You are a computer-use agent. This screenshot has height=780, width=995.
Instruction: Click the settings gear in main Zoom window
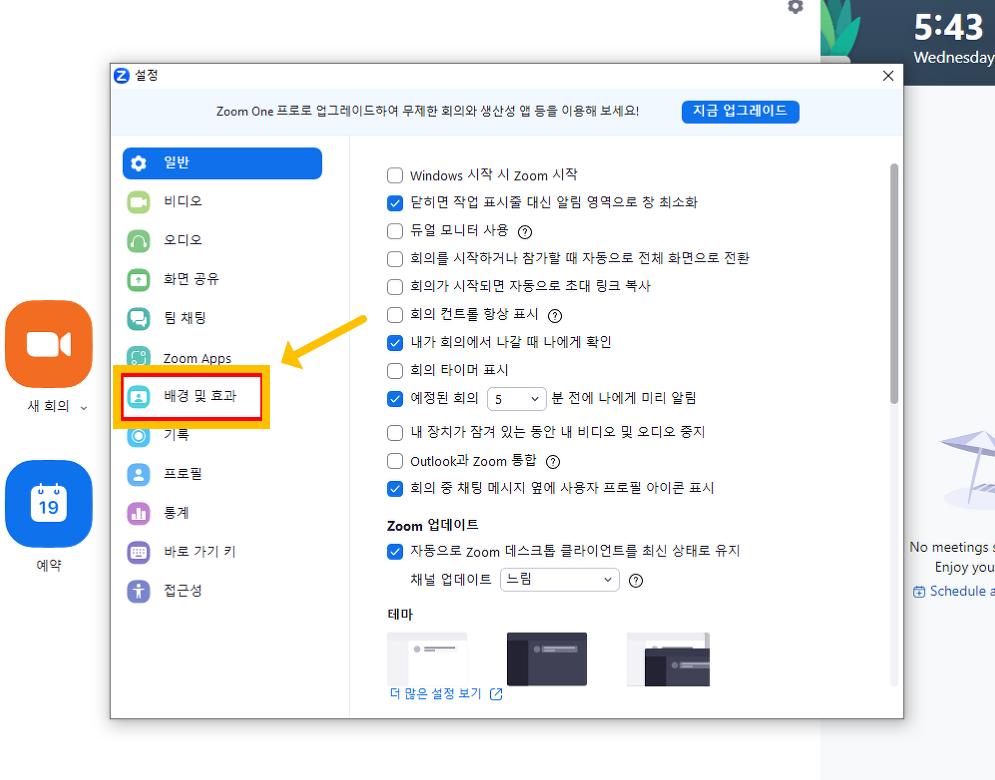pos(795,6)
